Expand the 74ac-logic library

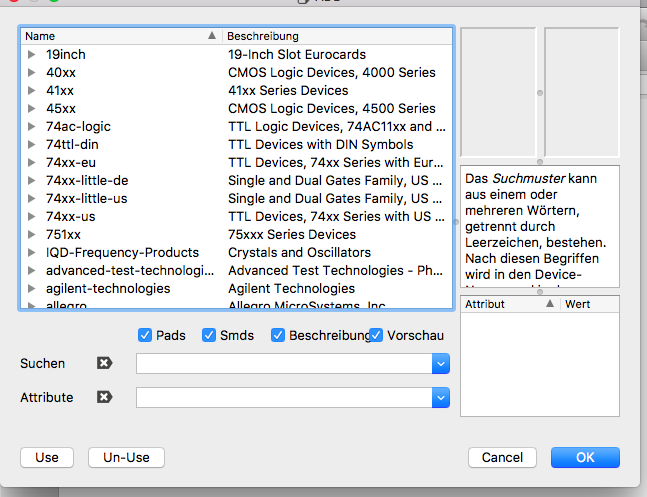31,126
